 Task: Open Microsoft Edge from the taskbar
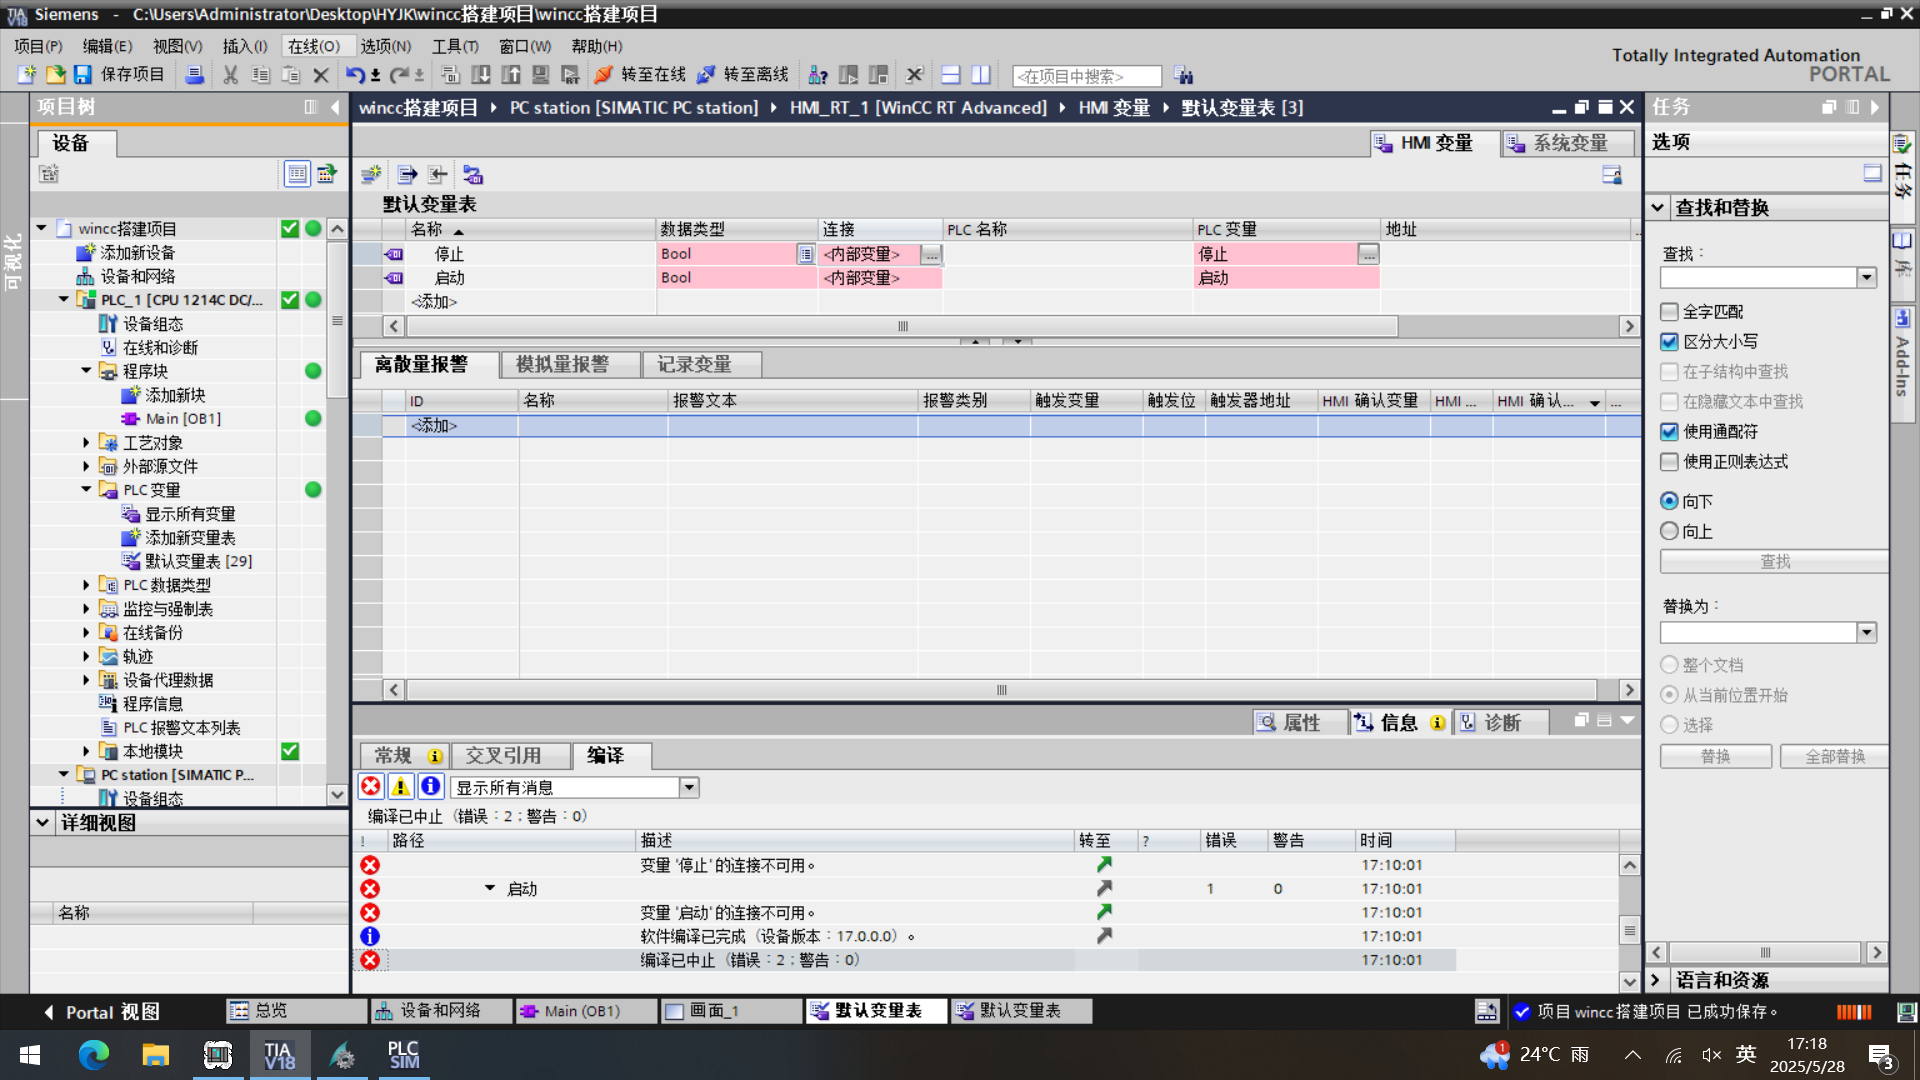(93, 1055)
